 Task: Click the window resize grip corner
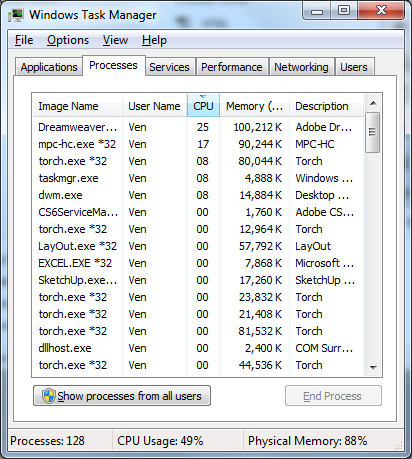tap(399, 445)
